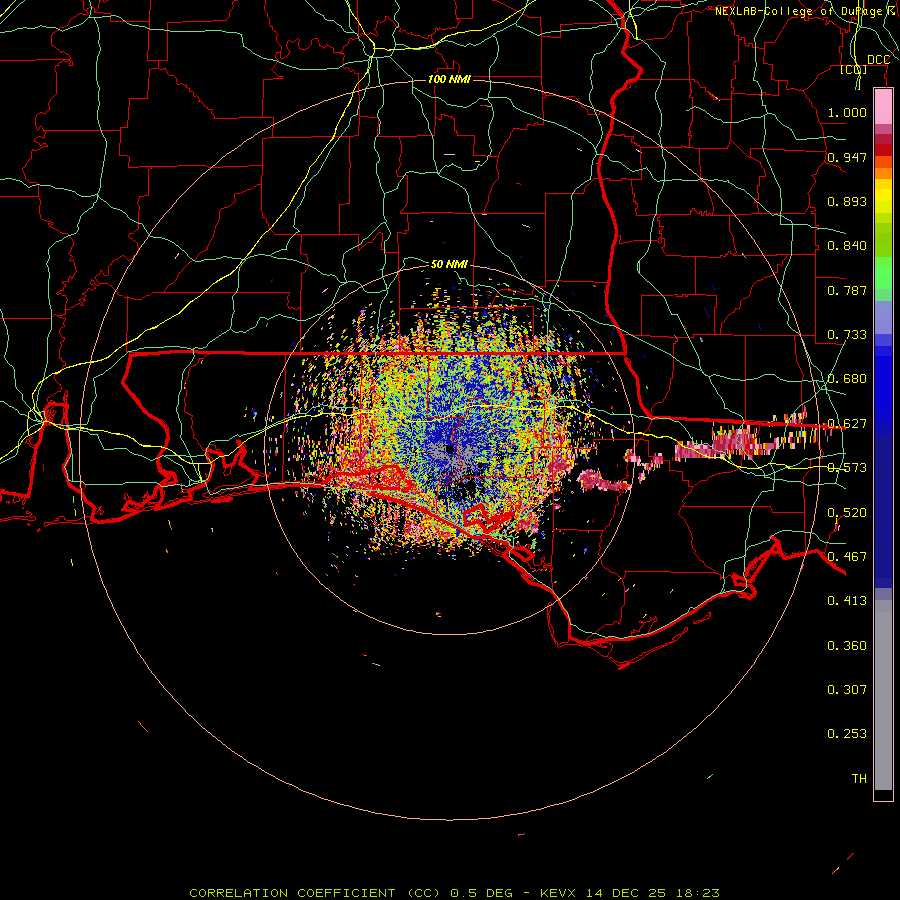The image size is (900, 900).
Task: Pick the pink swatch atop the color bar
Action: [x=883, y=107]
